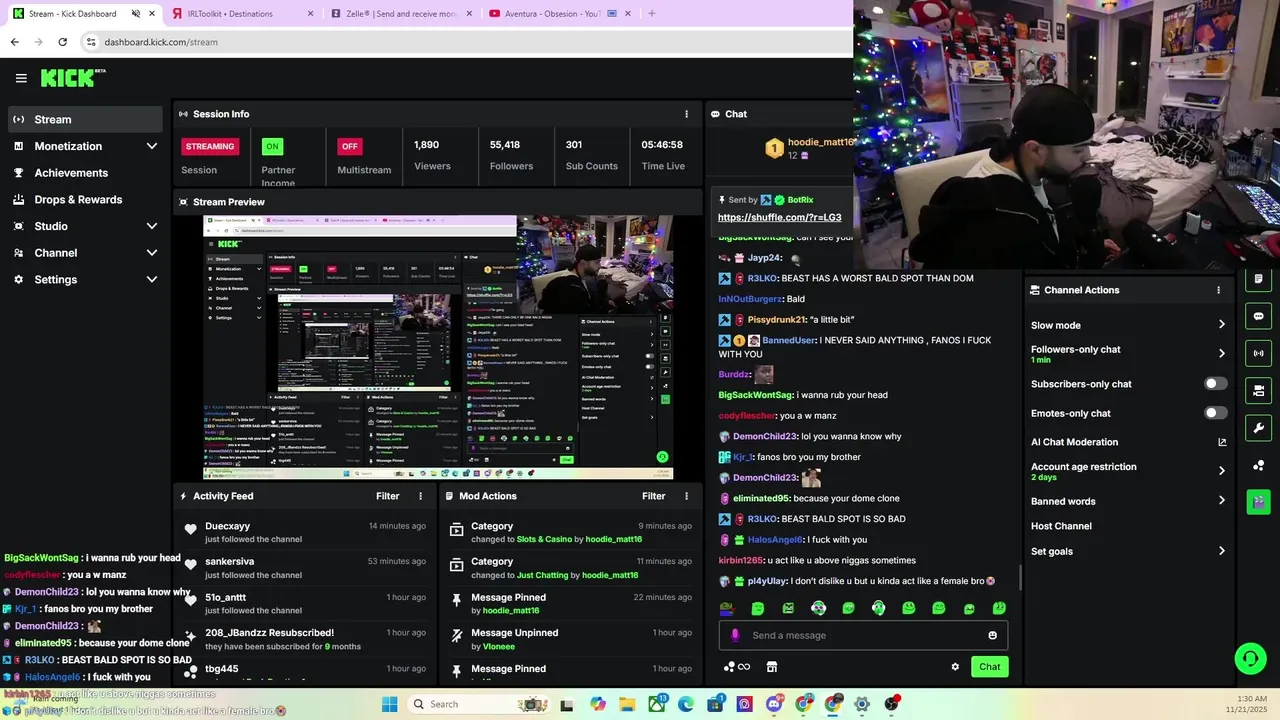Viewport: 1280px width, 720px height.
Task: Open Slow mode options
Action: coord(1128,325)
